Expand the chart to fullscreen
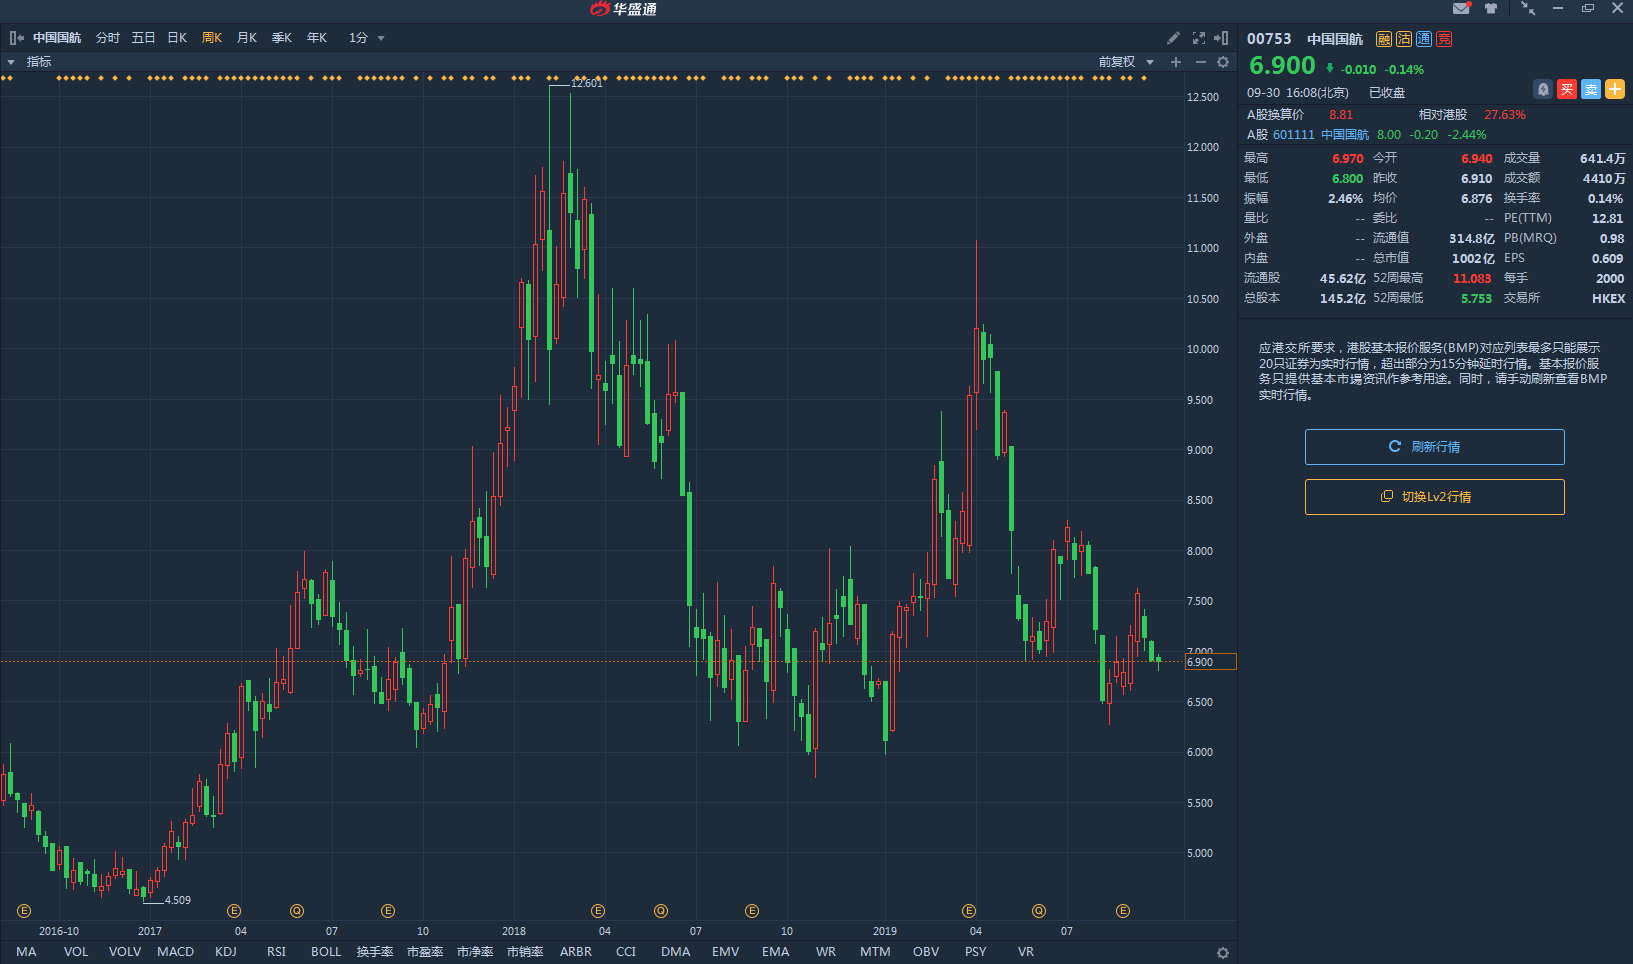 coord(1198,38)
